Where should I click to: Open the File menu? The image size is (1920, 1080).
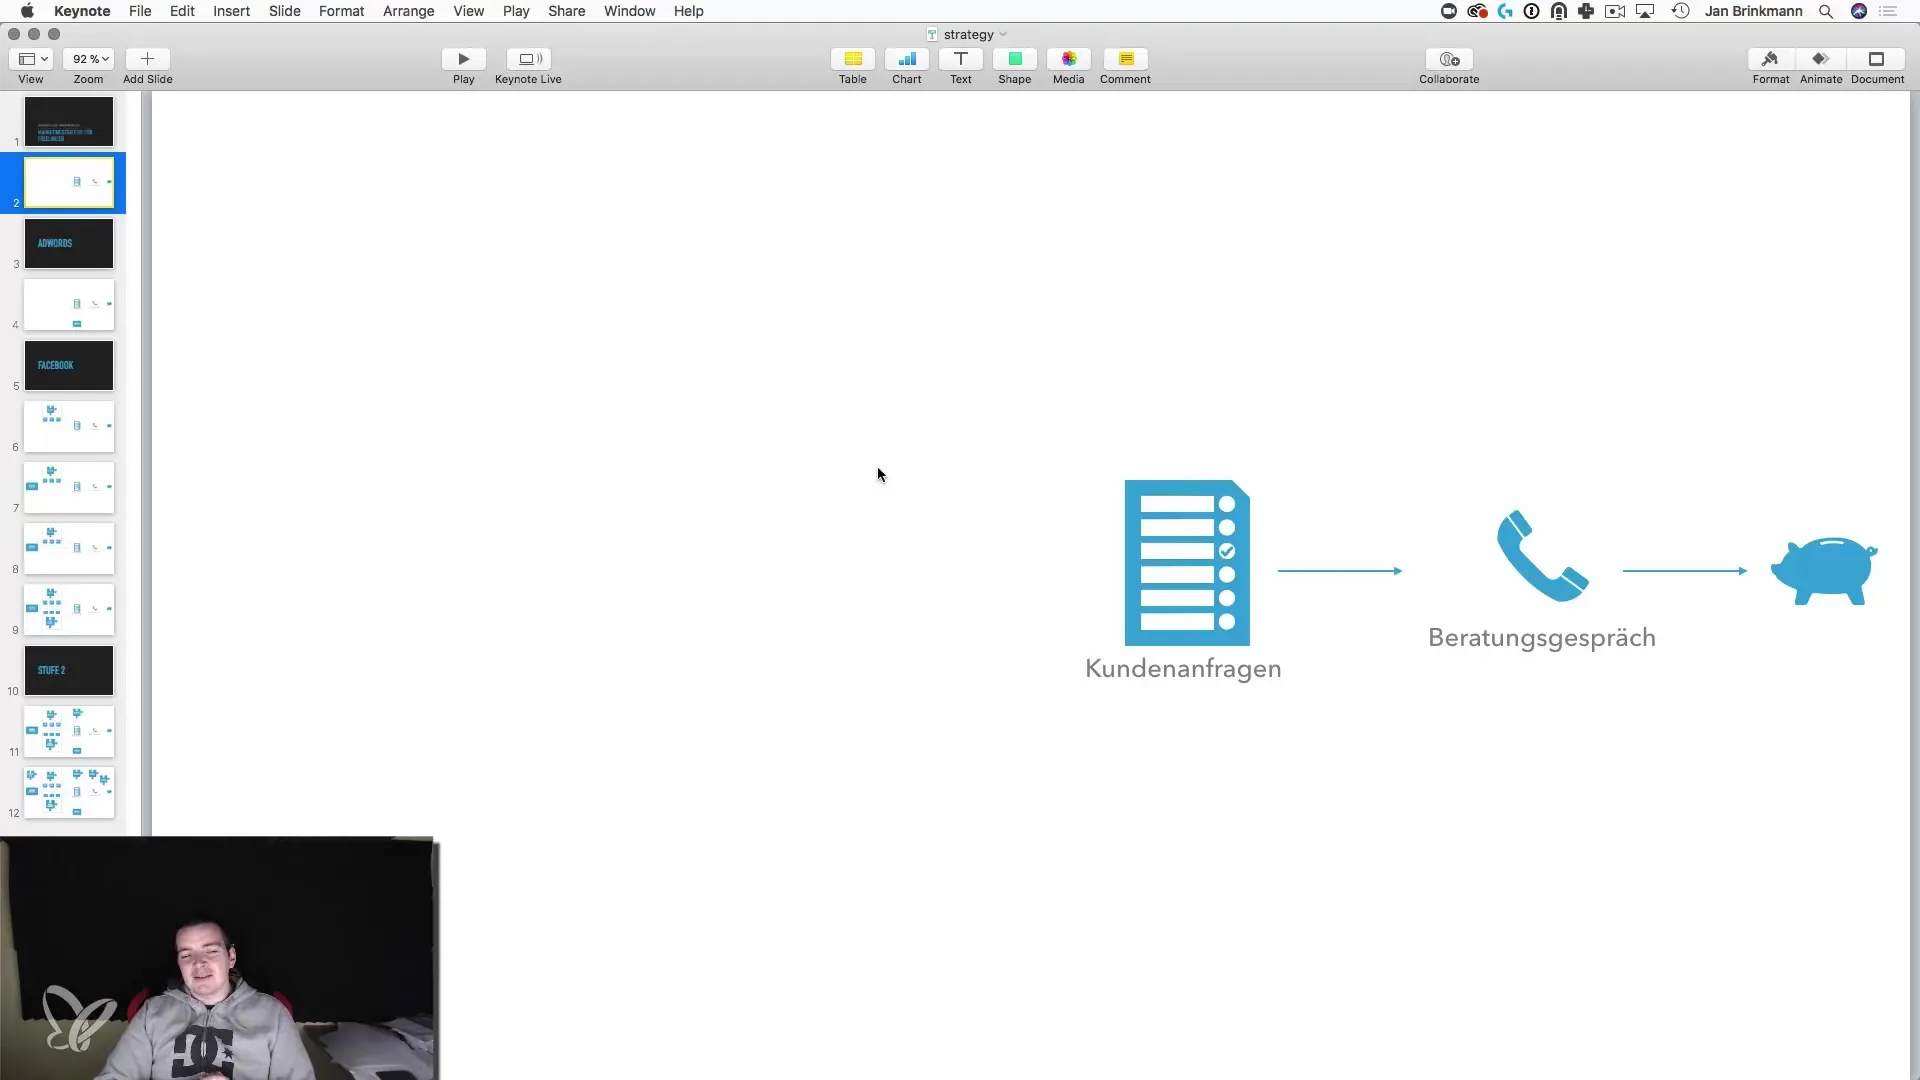[x=140, y=11]
